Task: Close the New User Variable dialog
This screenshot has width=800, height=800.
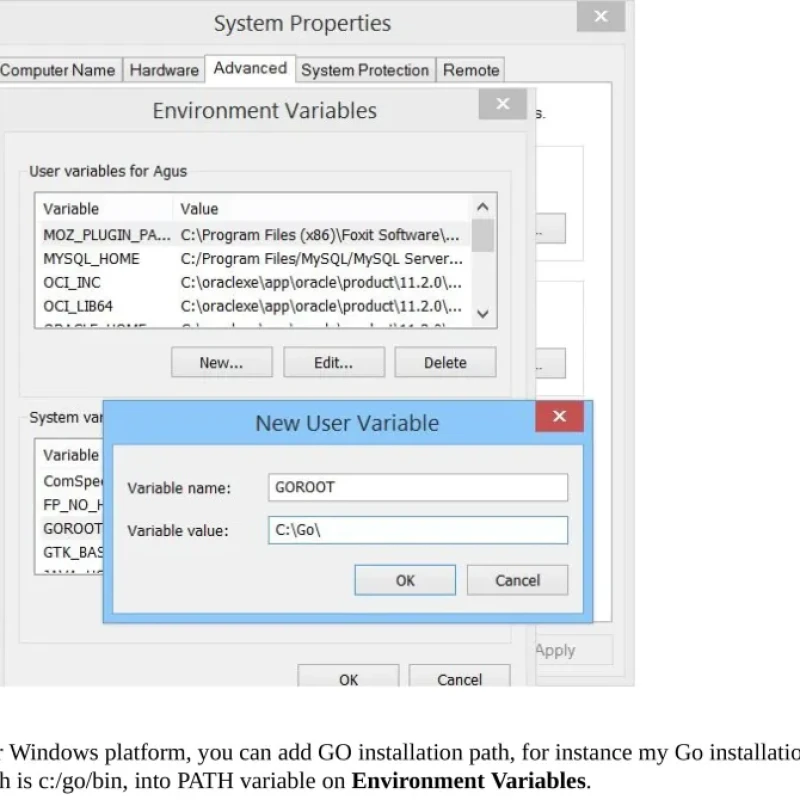Action: [x=559, y=417]
